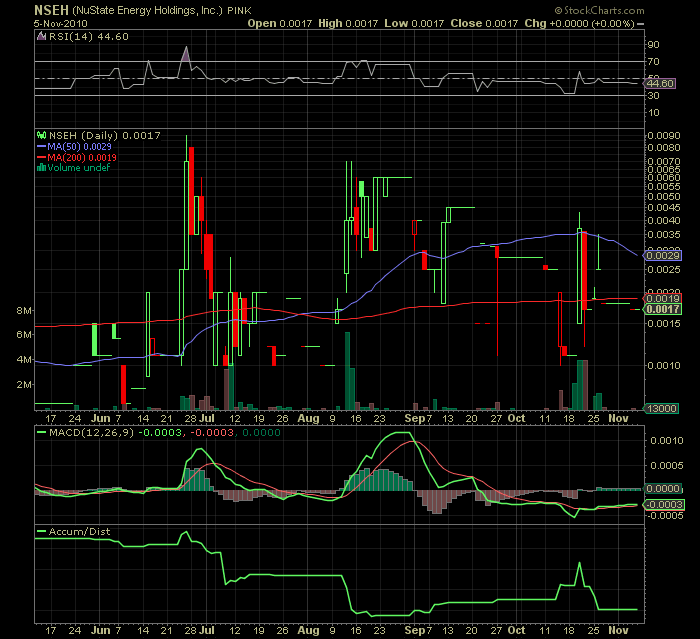Click the company name NuState Energy Holdings, Inc.
Viewport: 700px width, 639px height.
pos(147,10)
